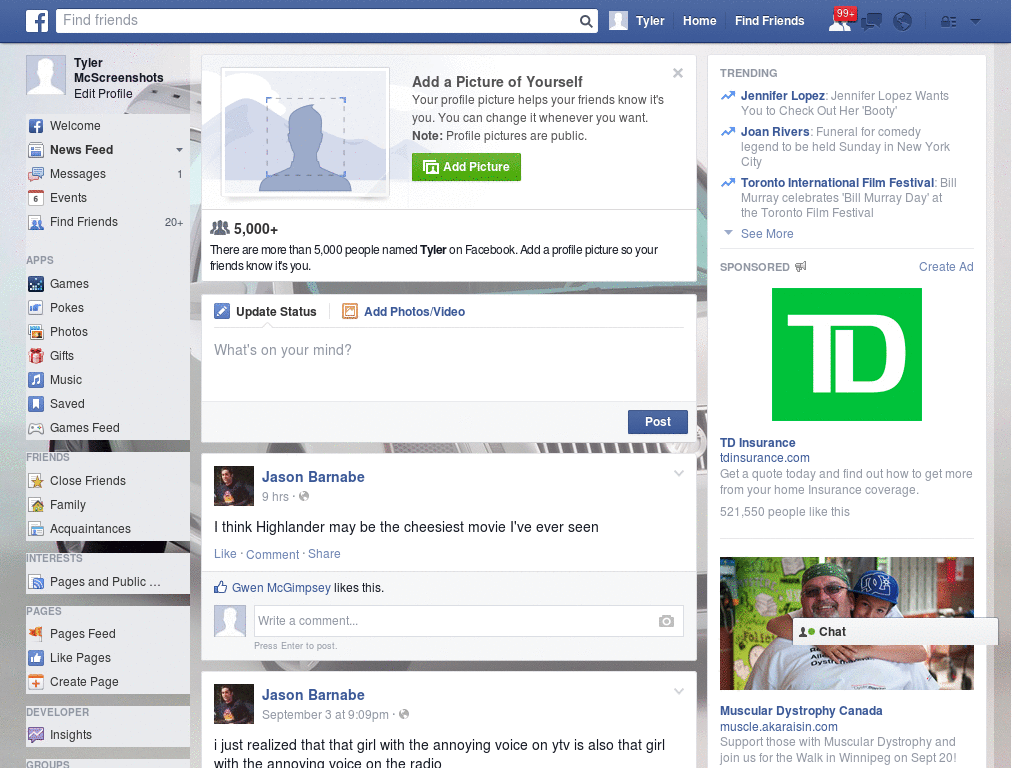
Task: Open the TD Insurance ad image
Action: click(x=846, y=355)
